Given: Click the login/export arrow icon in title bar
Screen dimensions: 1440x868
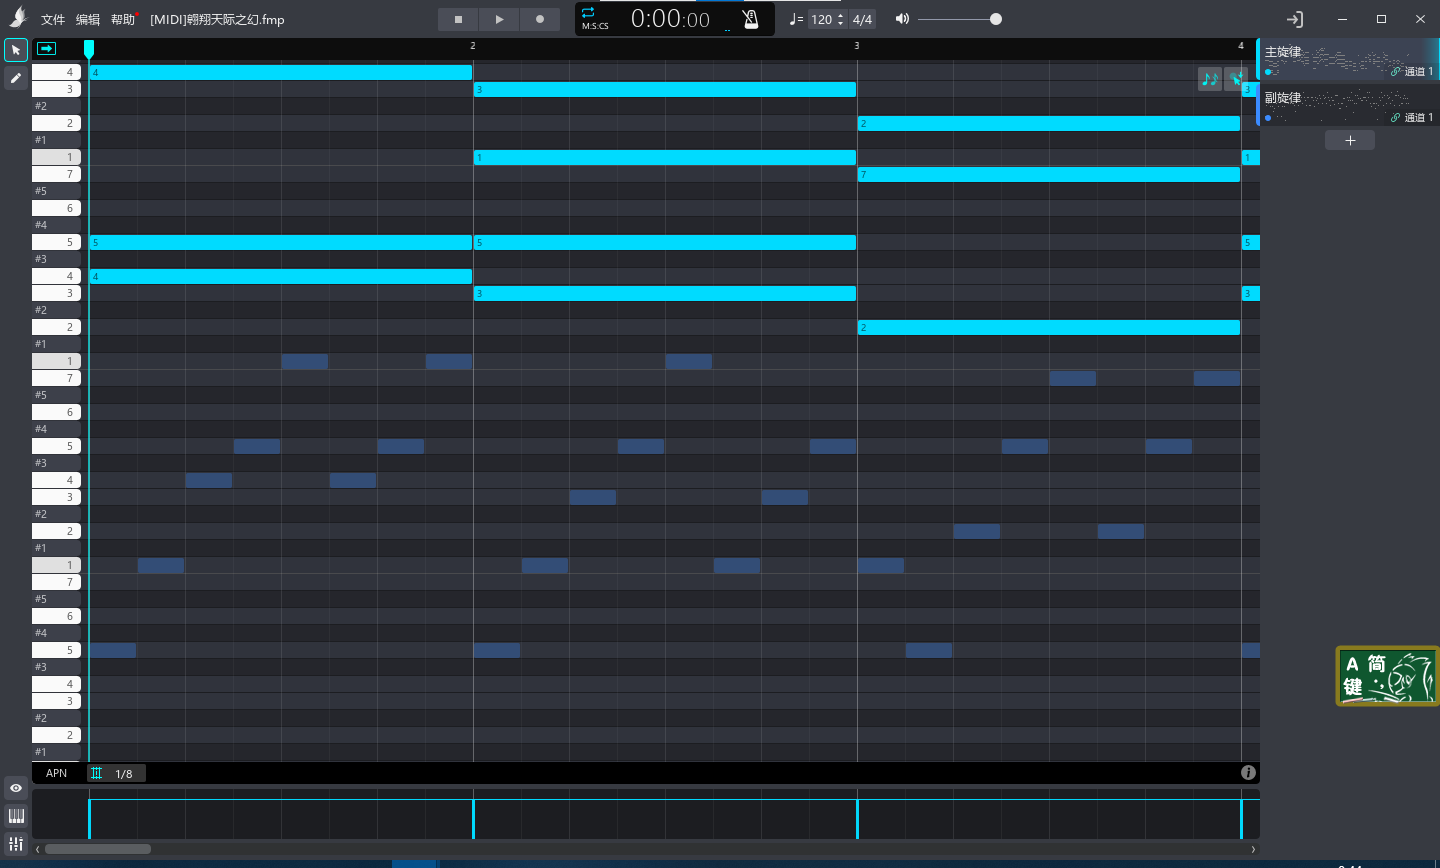Looking at the screenshot, I should point(1295,19).
